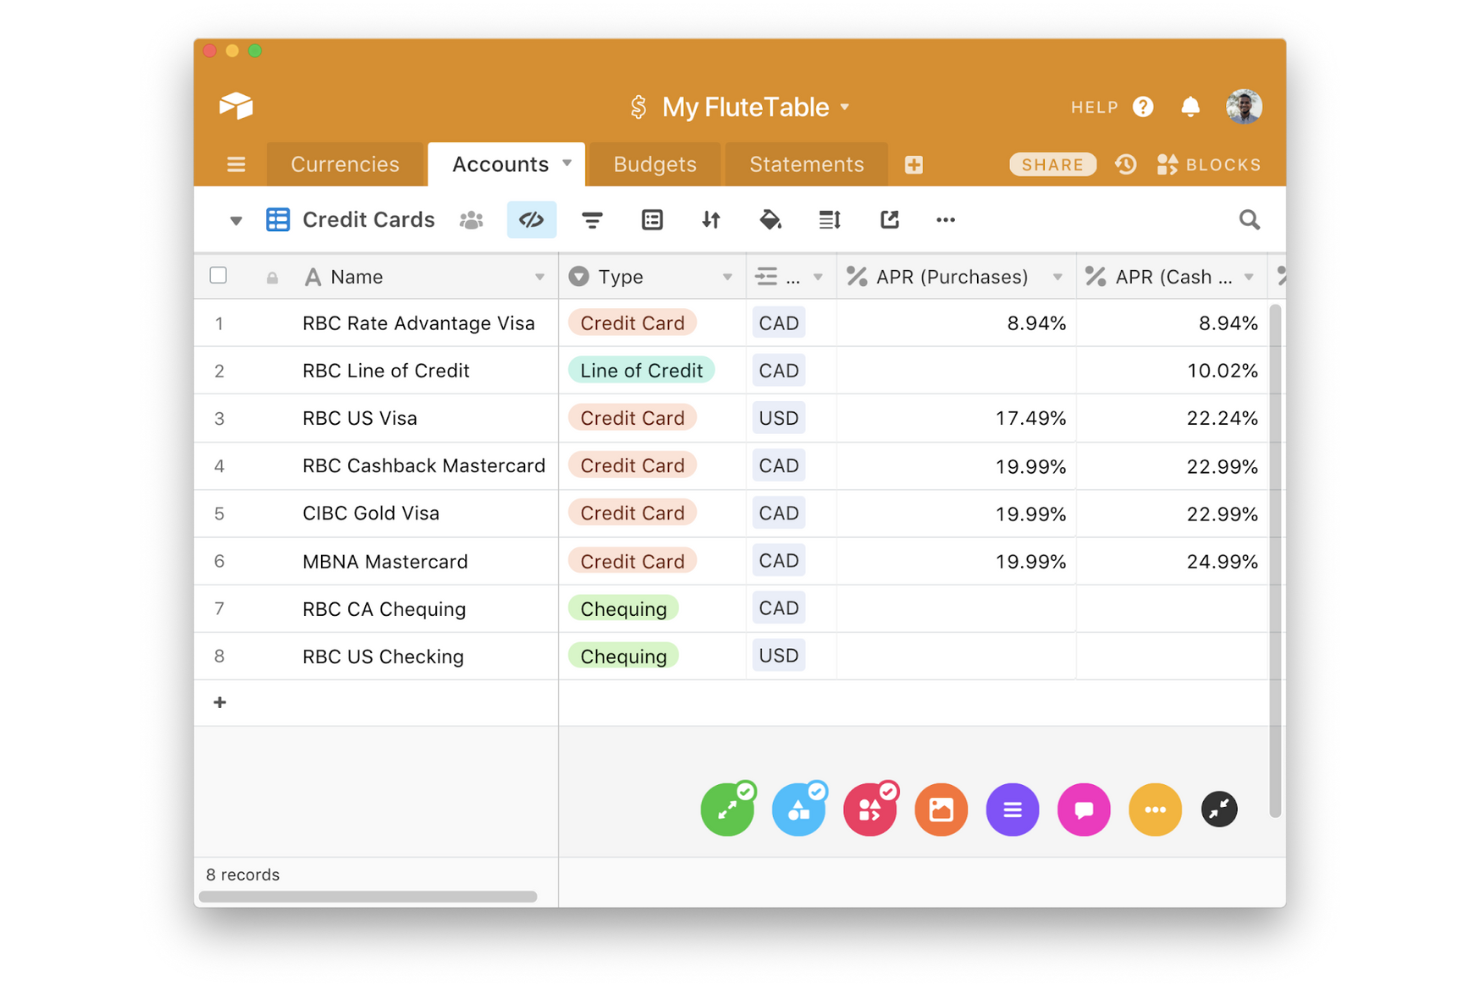Click the 10.02% APR cash value
Screen dimensions: 1480x987
(x=1222, y=371)
